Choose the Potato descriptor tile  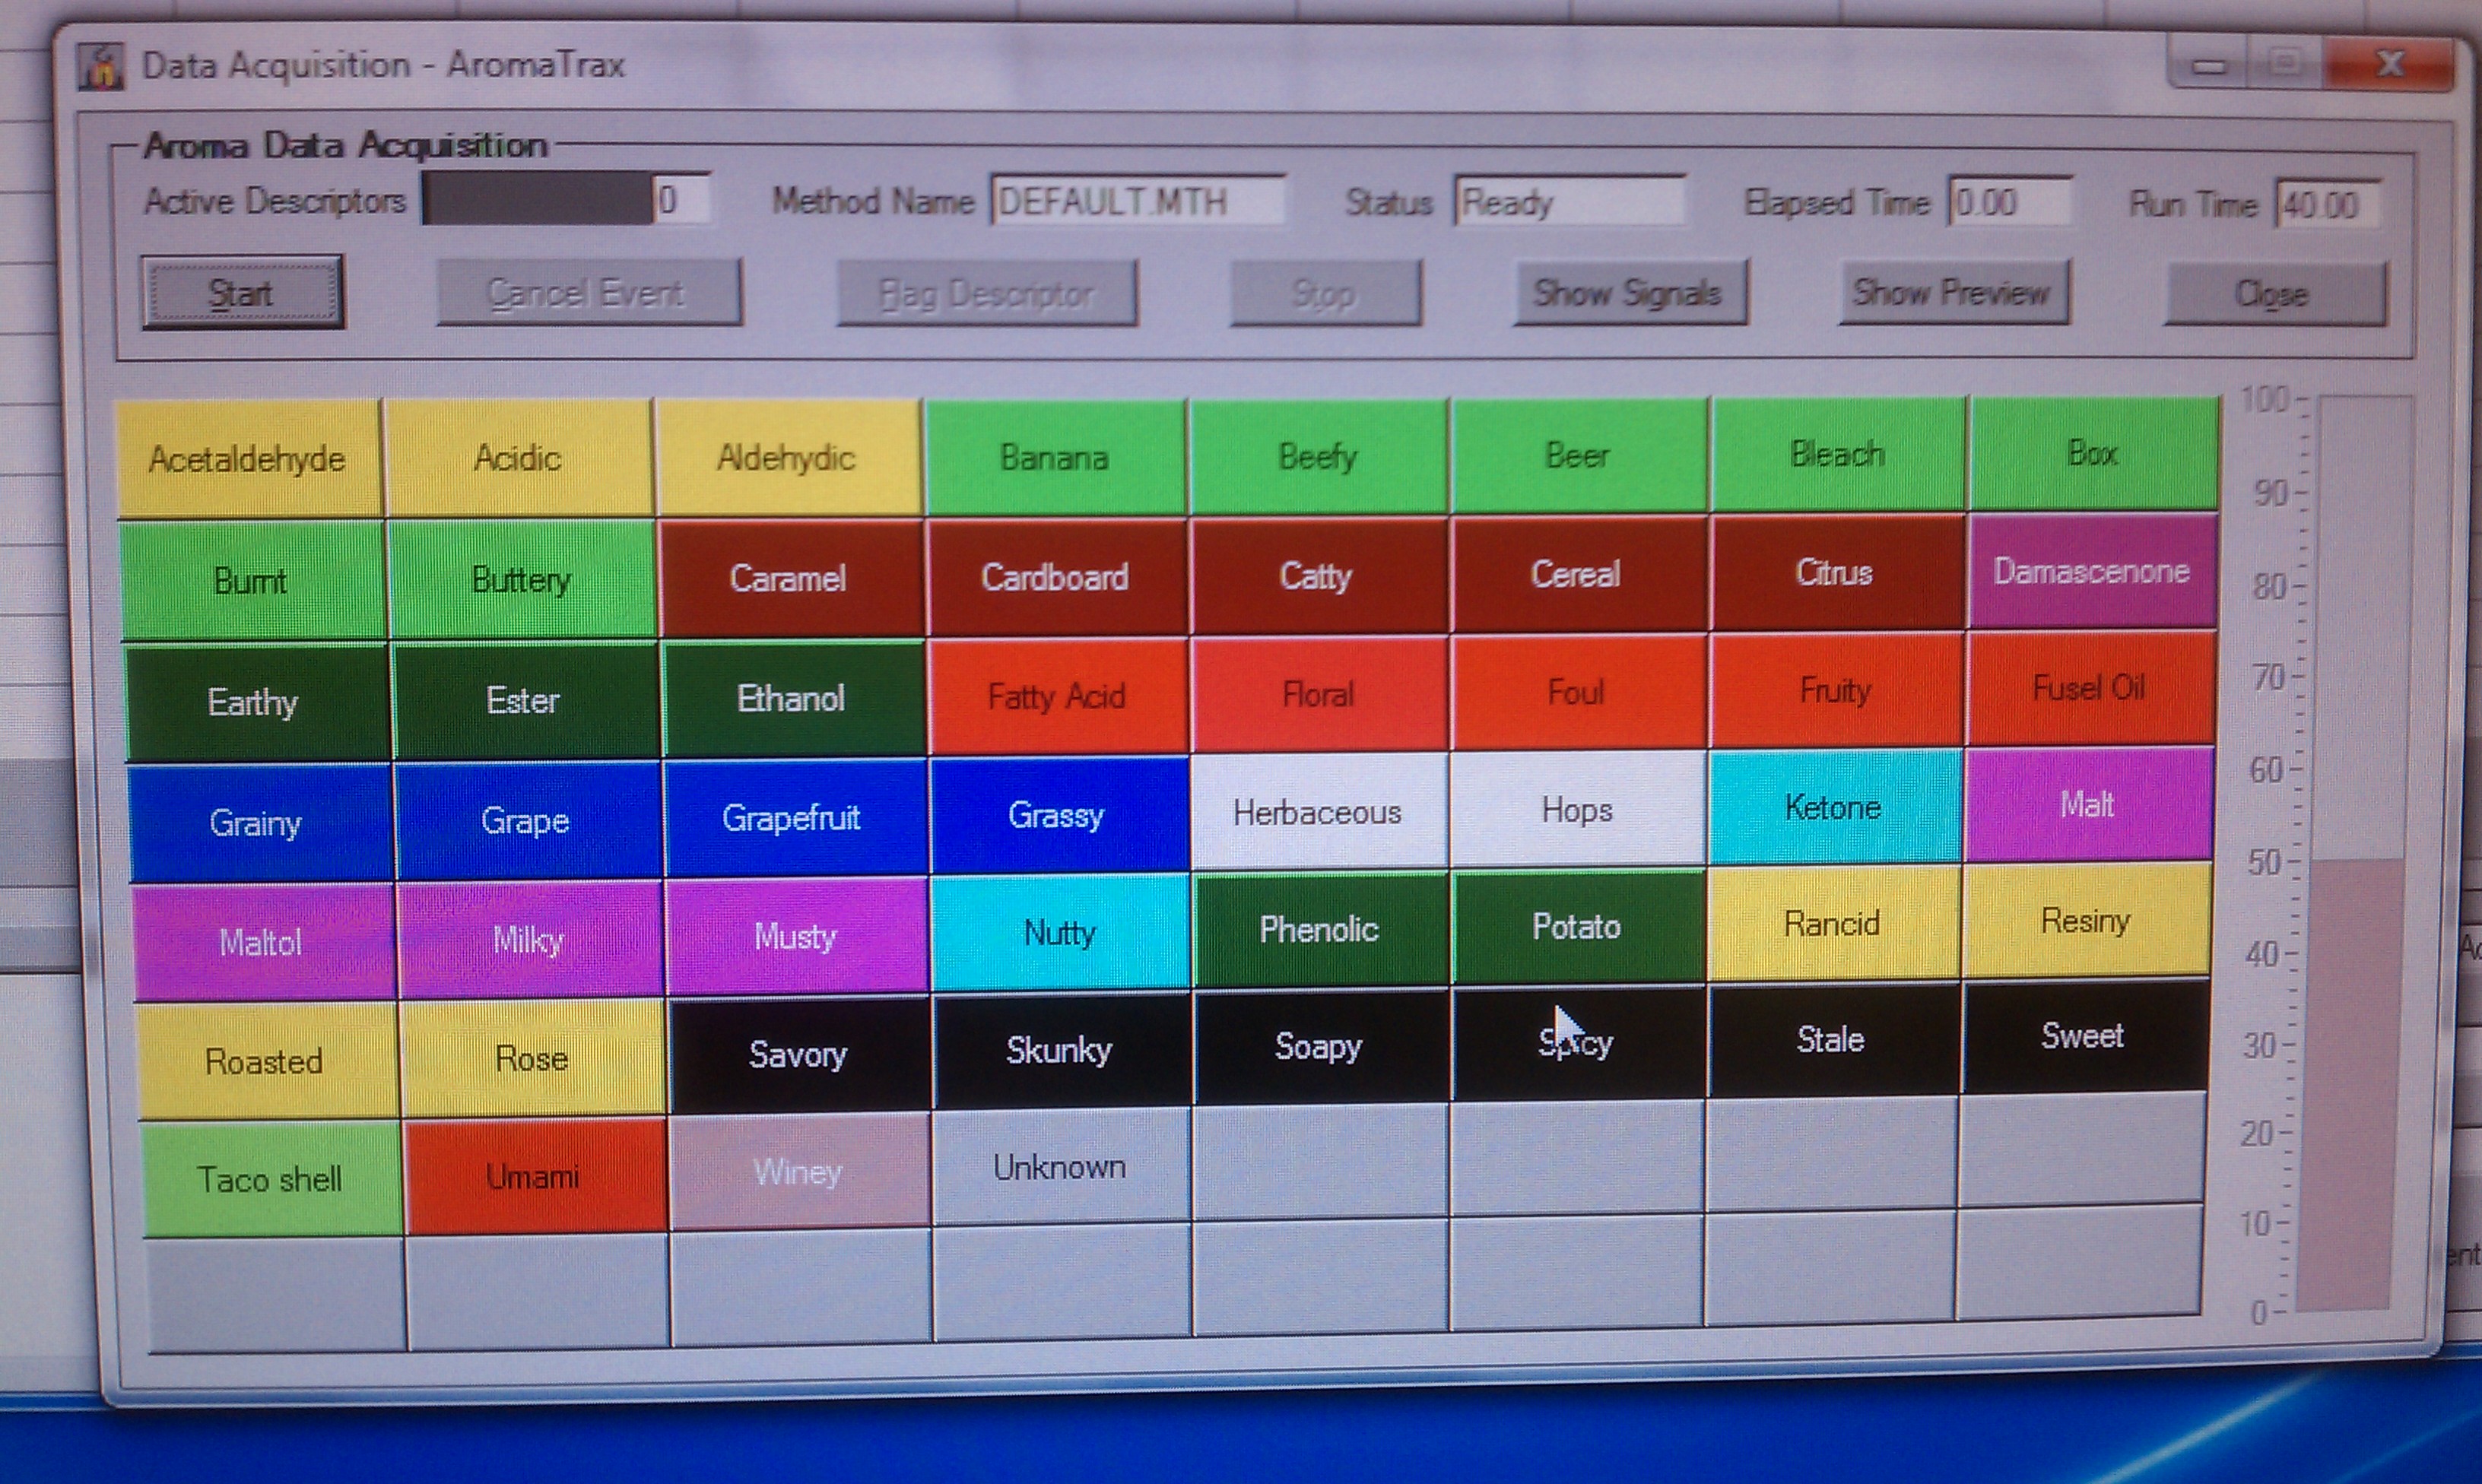(1577, 927)
